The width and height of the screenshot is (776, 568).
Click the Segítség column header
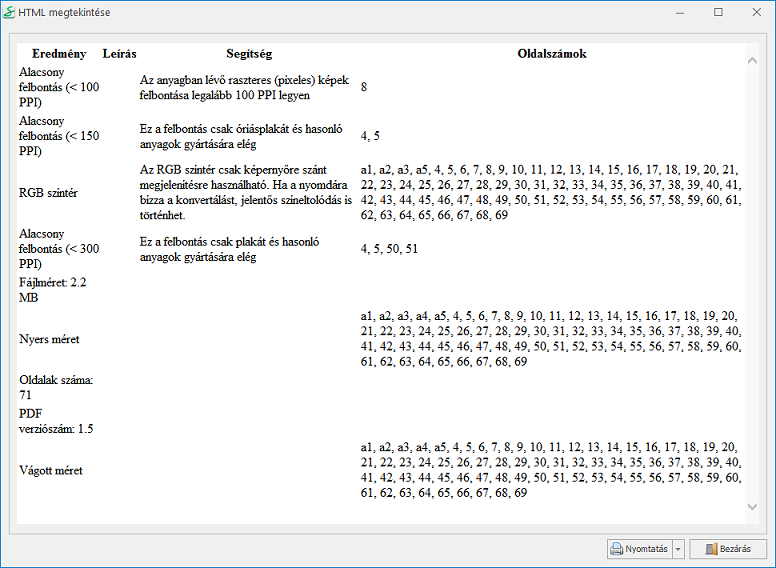[x=249, y=54]
